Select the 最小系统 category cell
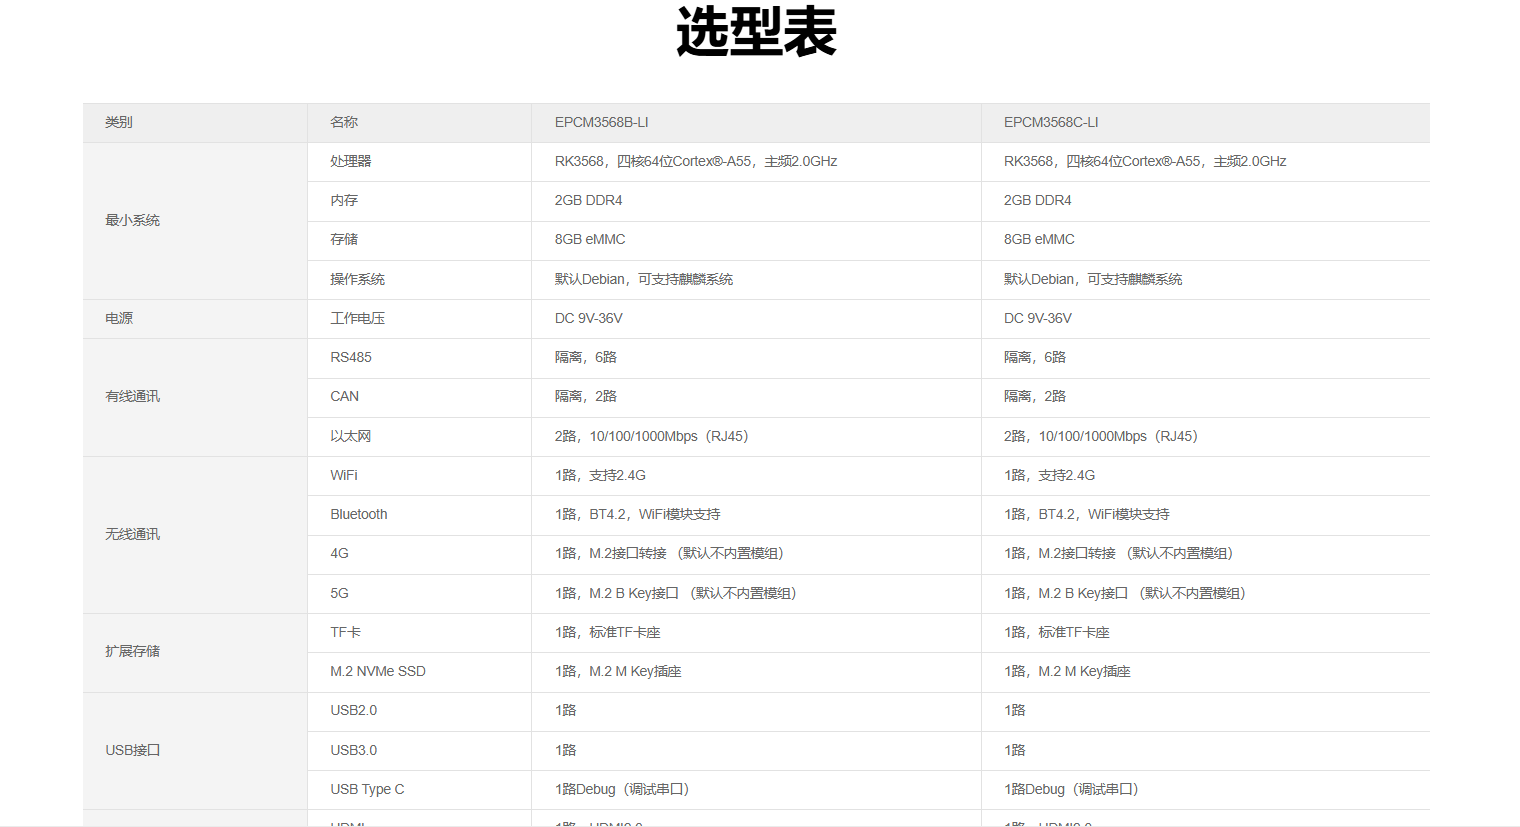This screenshot has height=827, width=1520. 132,220
